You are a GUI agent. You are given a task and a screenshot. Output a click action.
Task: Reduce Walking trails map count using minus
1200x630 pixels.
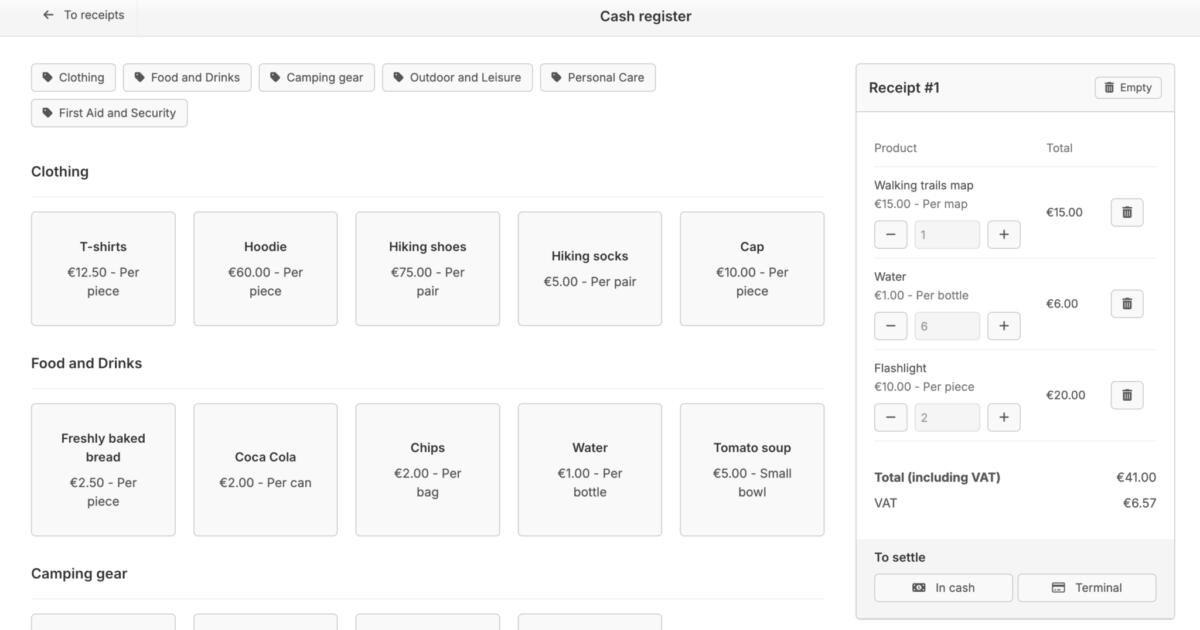[890, 234]
